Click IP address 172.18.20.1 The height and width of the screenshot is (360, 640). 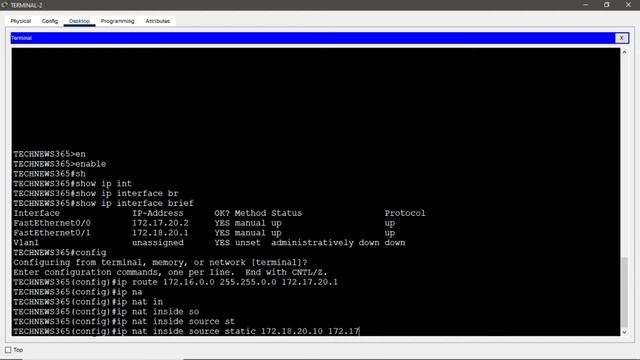point(160,233)
